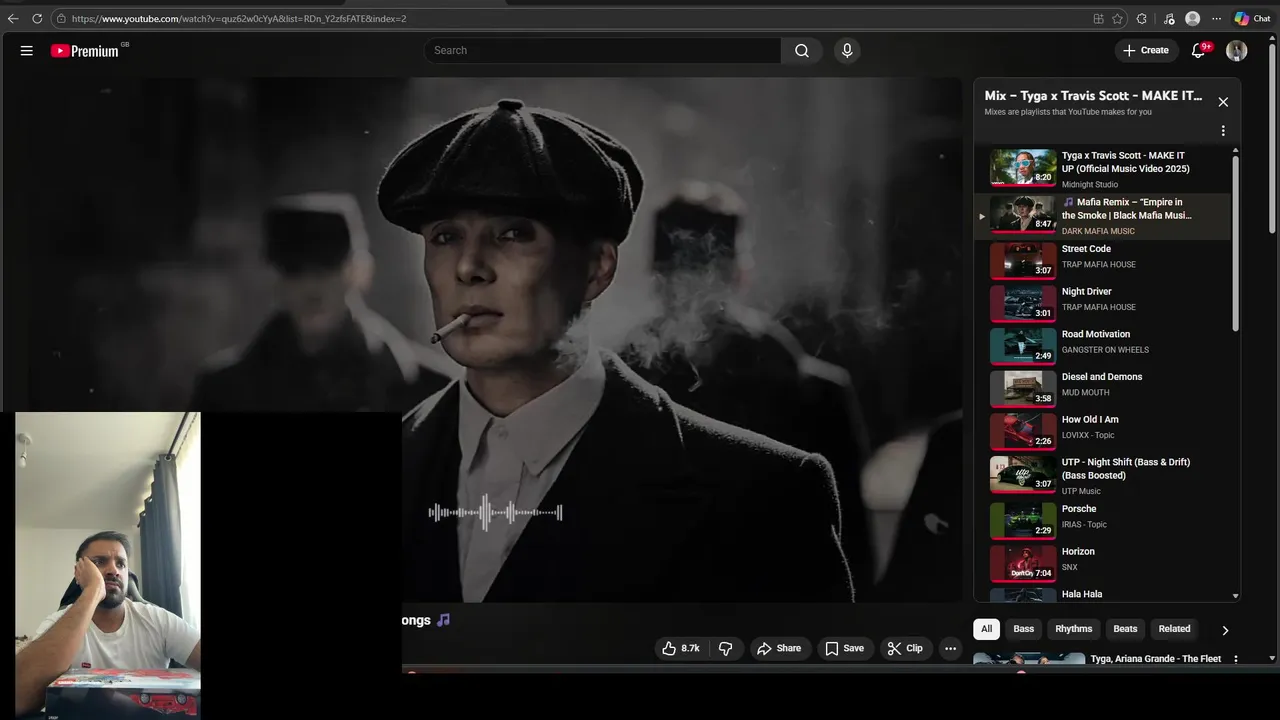Viewport: 1280px width, 720px height.
Task: Dislike the video with thumbs down
Action: [726, 648]
